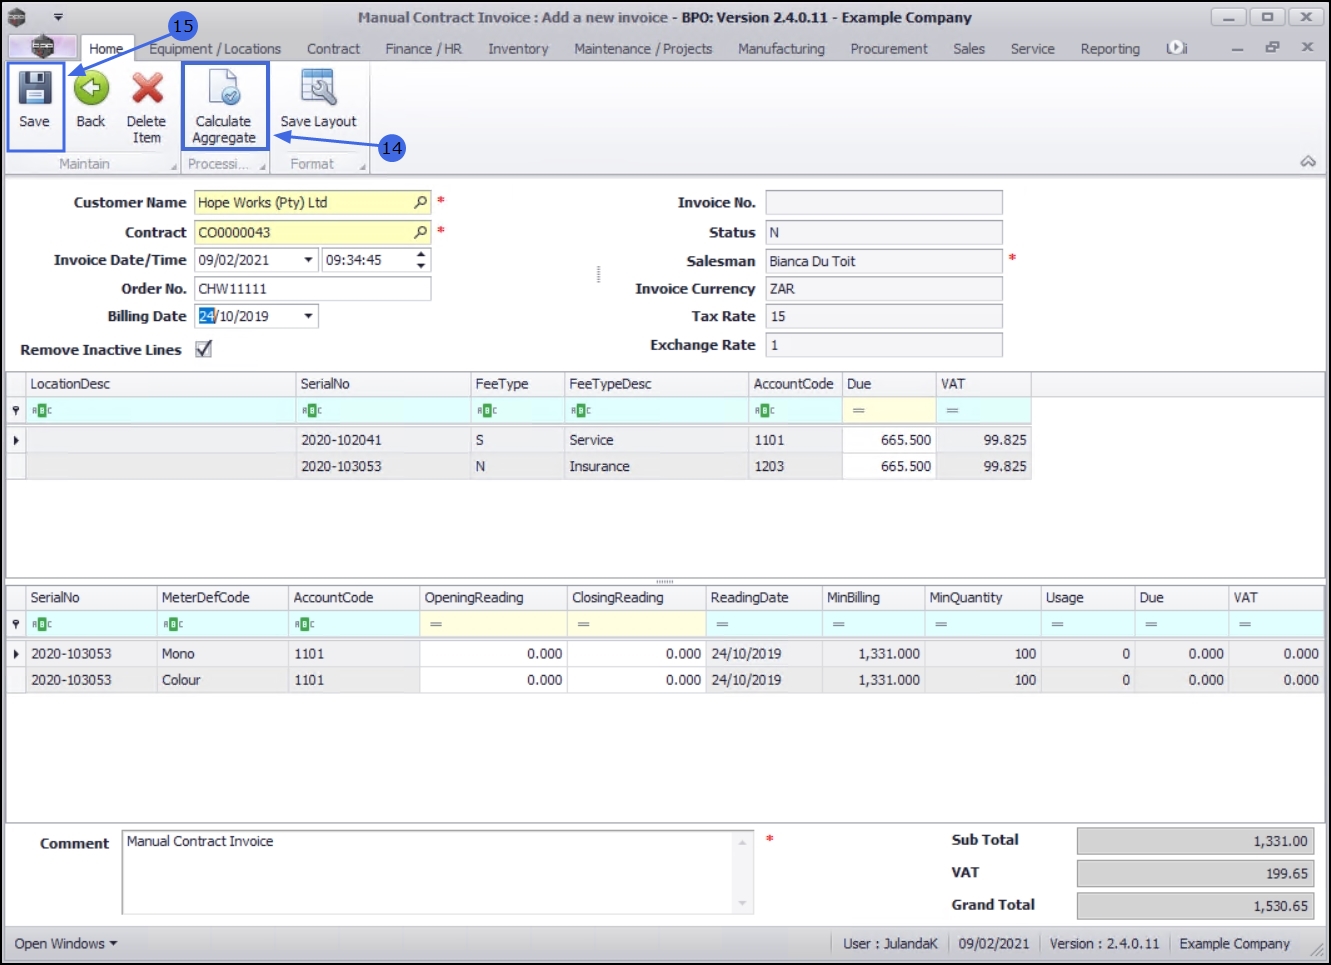Open the Open Windows dropdown menu
Image resolution: width=1331 pixels, height=965 pixels.
pyautogui.click(x=66, y=943)
